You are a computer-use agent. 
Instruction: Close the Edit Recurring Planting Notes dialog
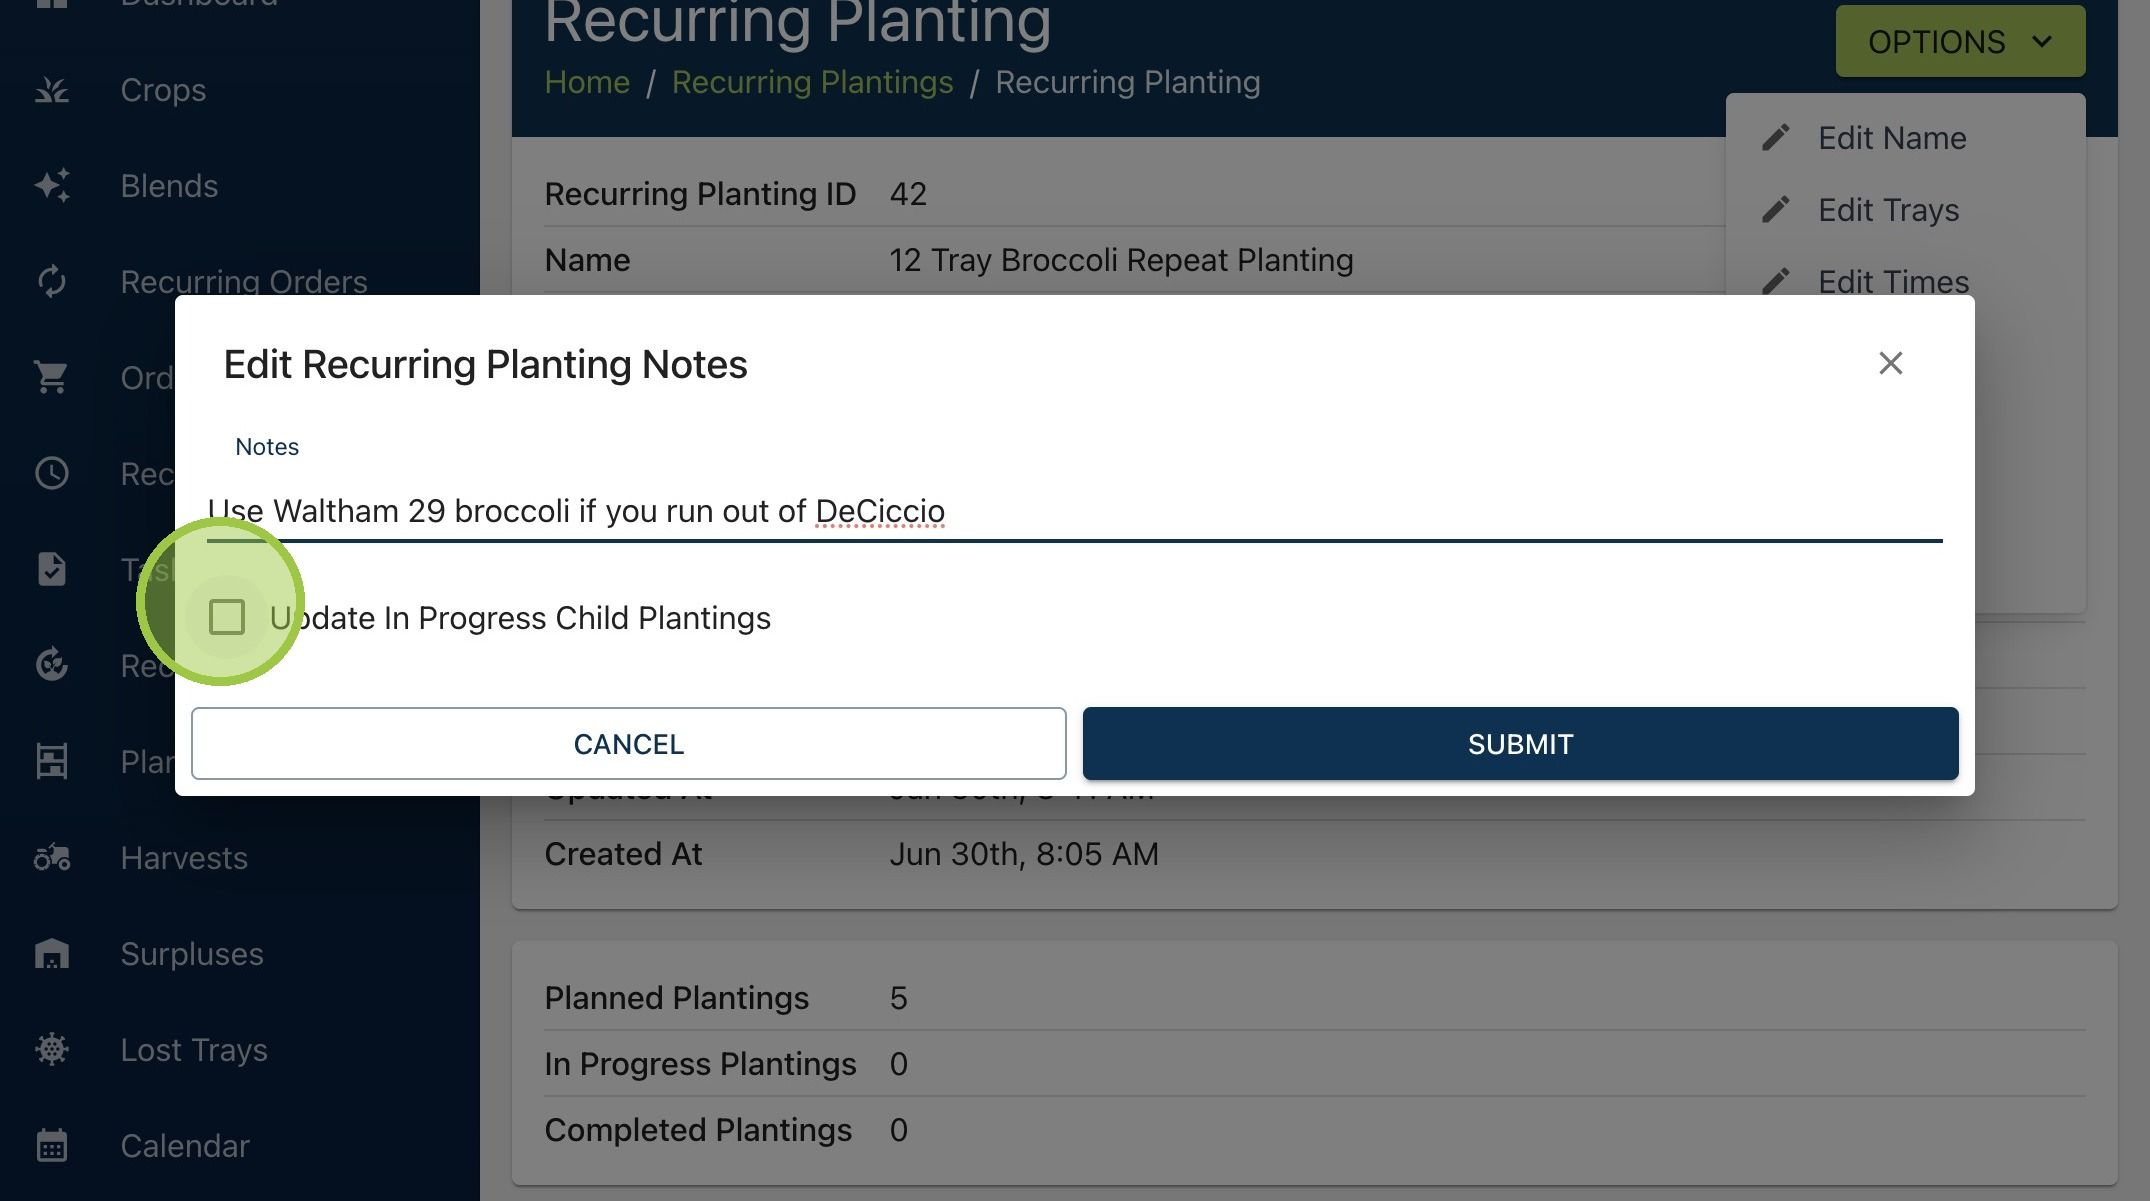pyautogui.click(x=1890, y=363)
